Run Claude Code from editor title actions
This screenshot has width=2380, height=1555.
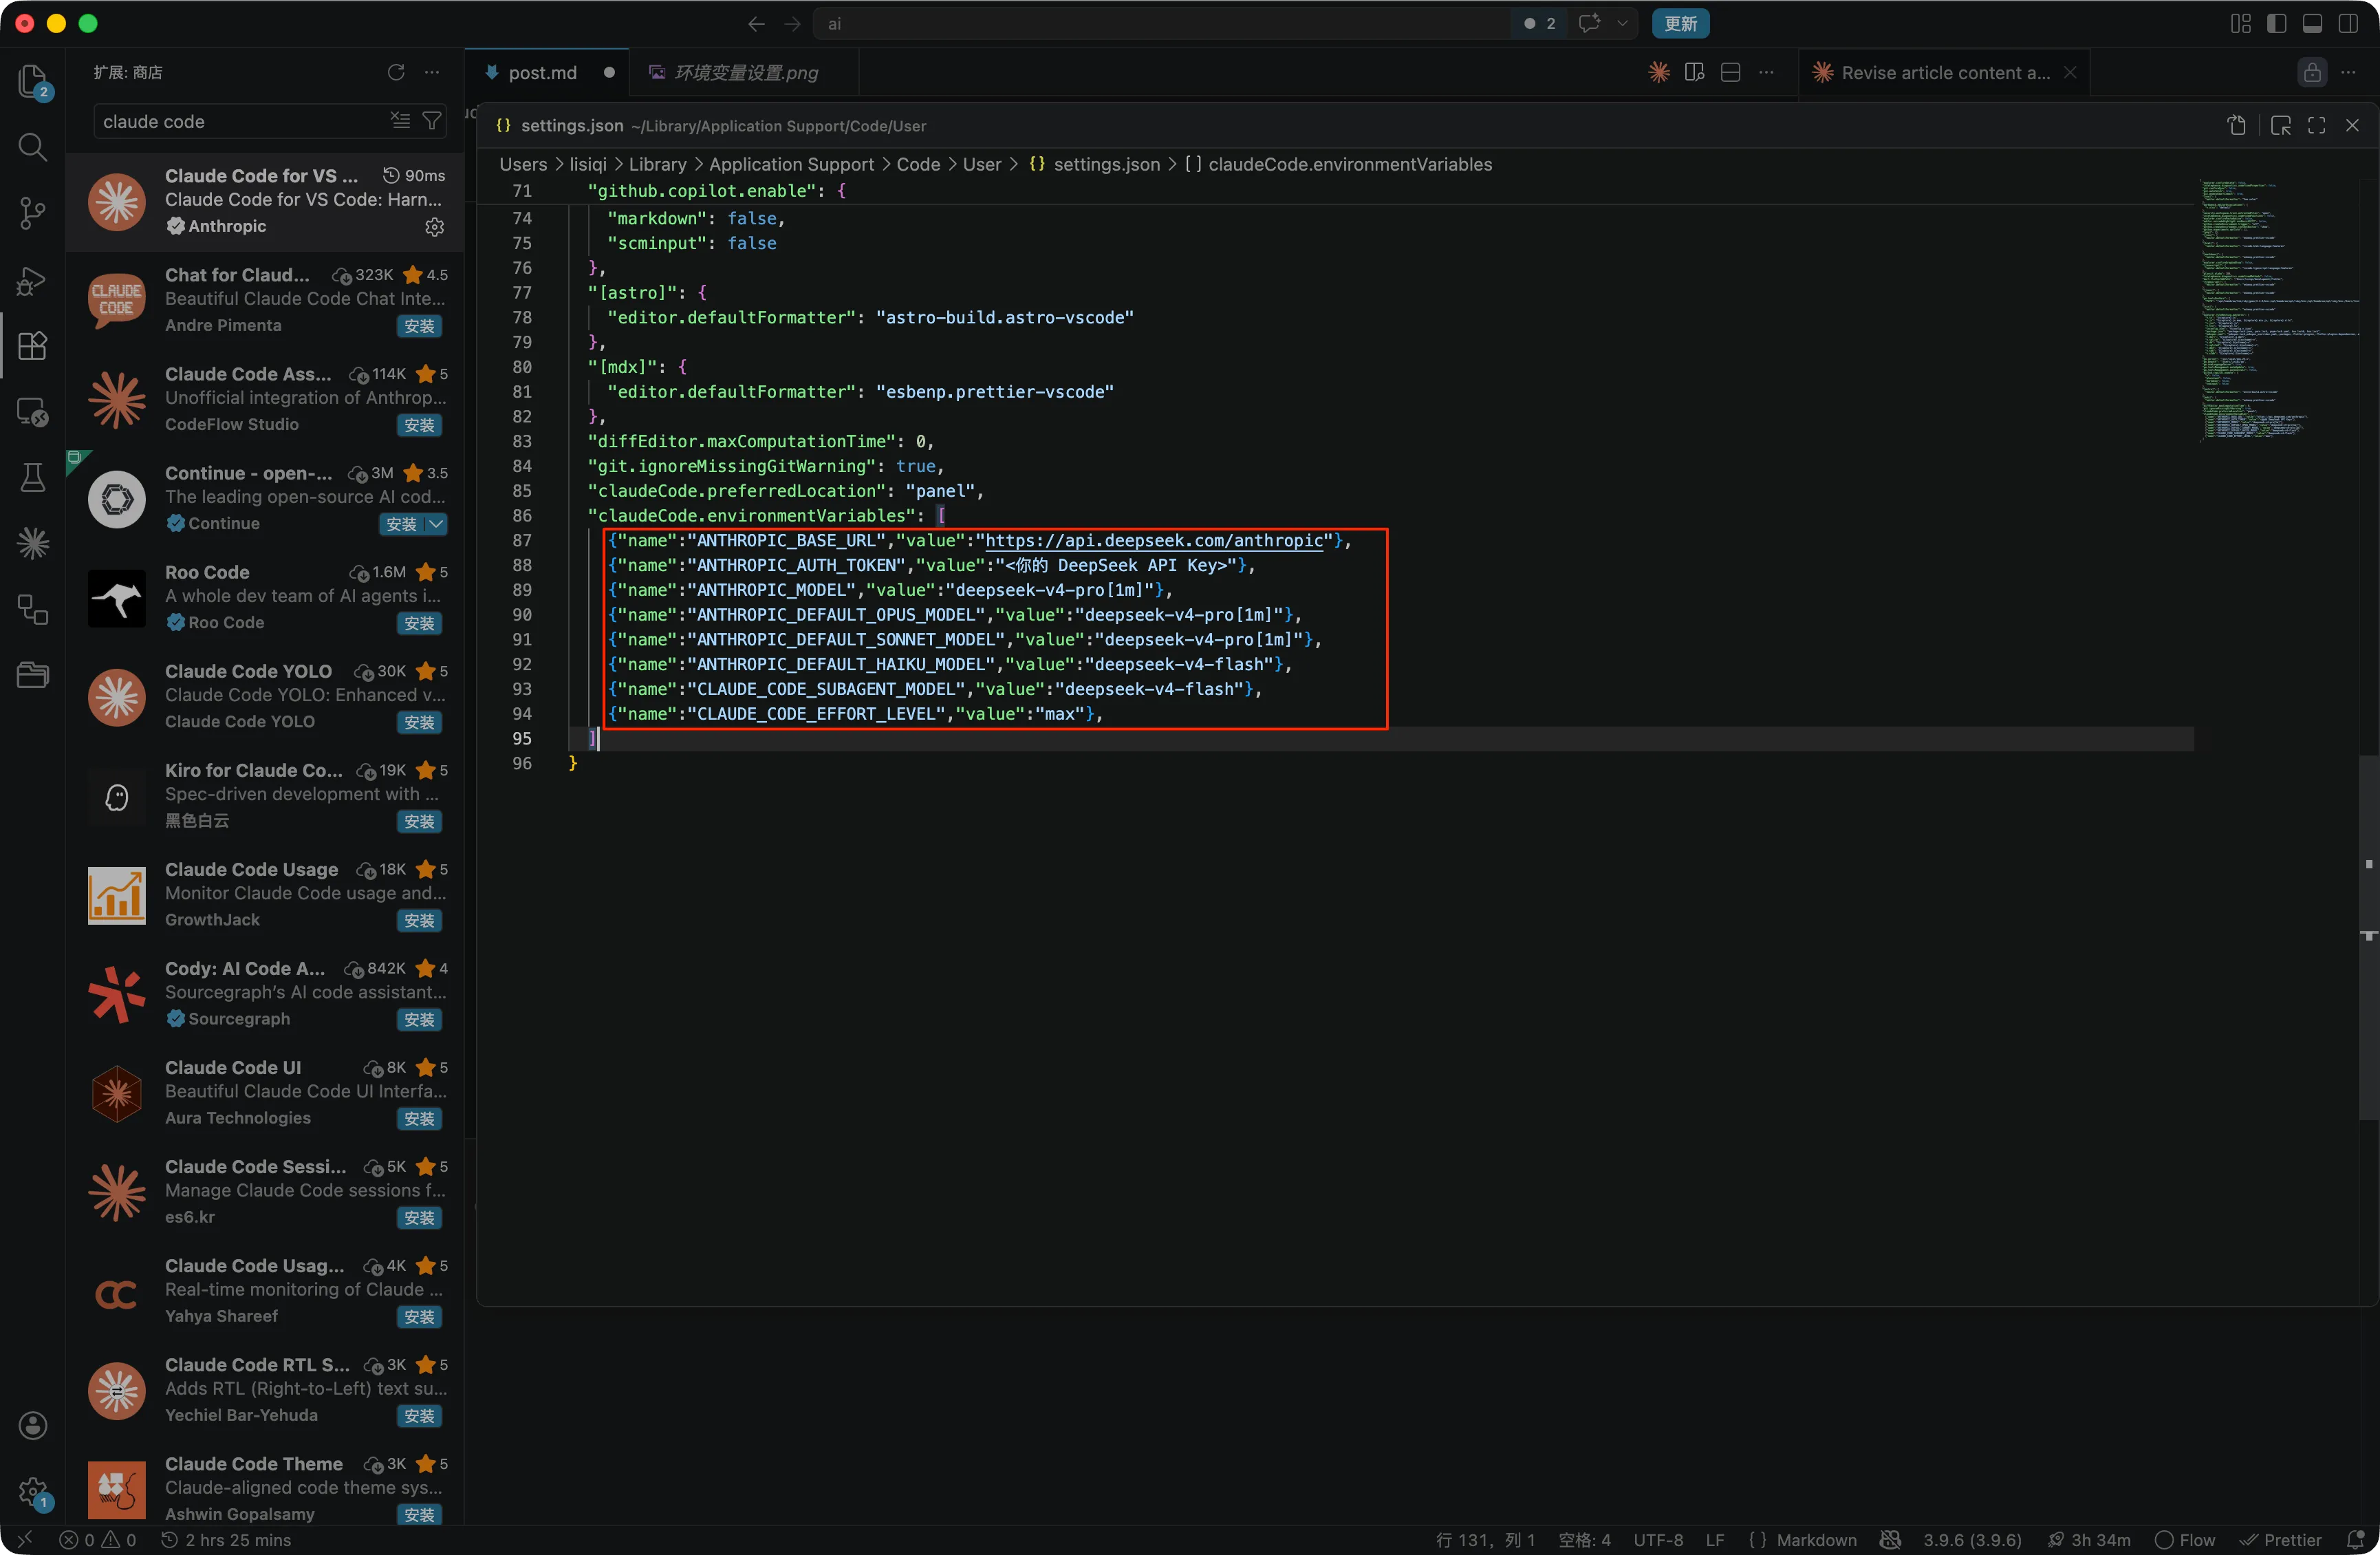coord(1659,72)
